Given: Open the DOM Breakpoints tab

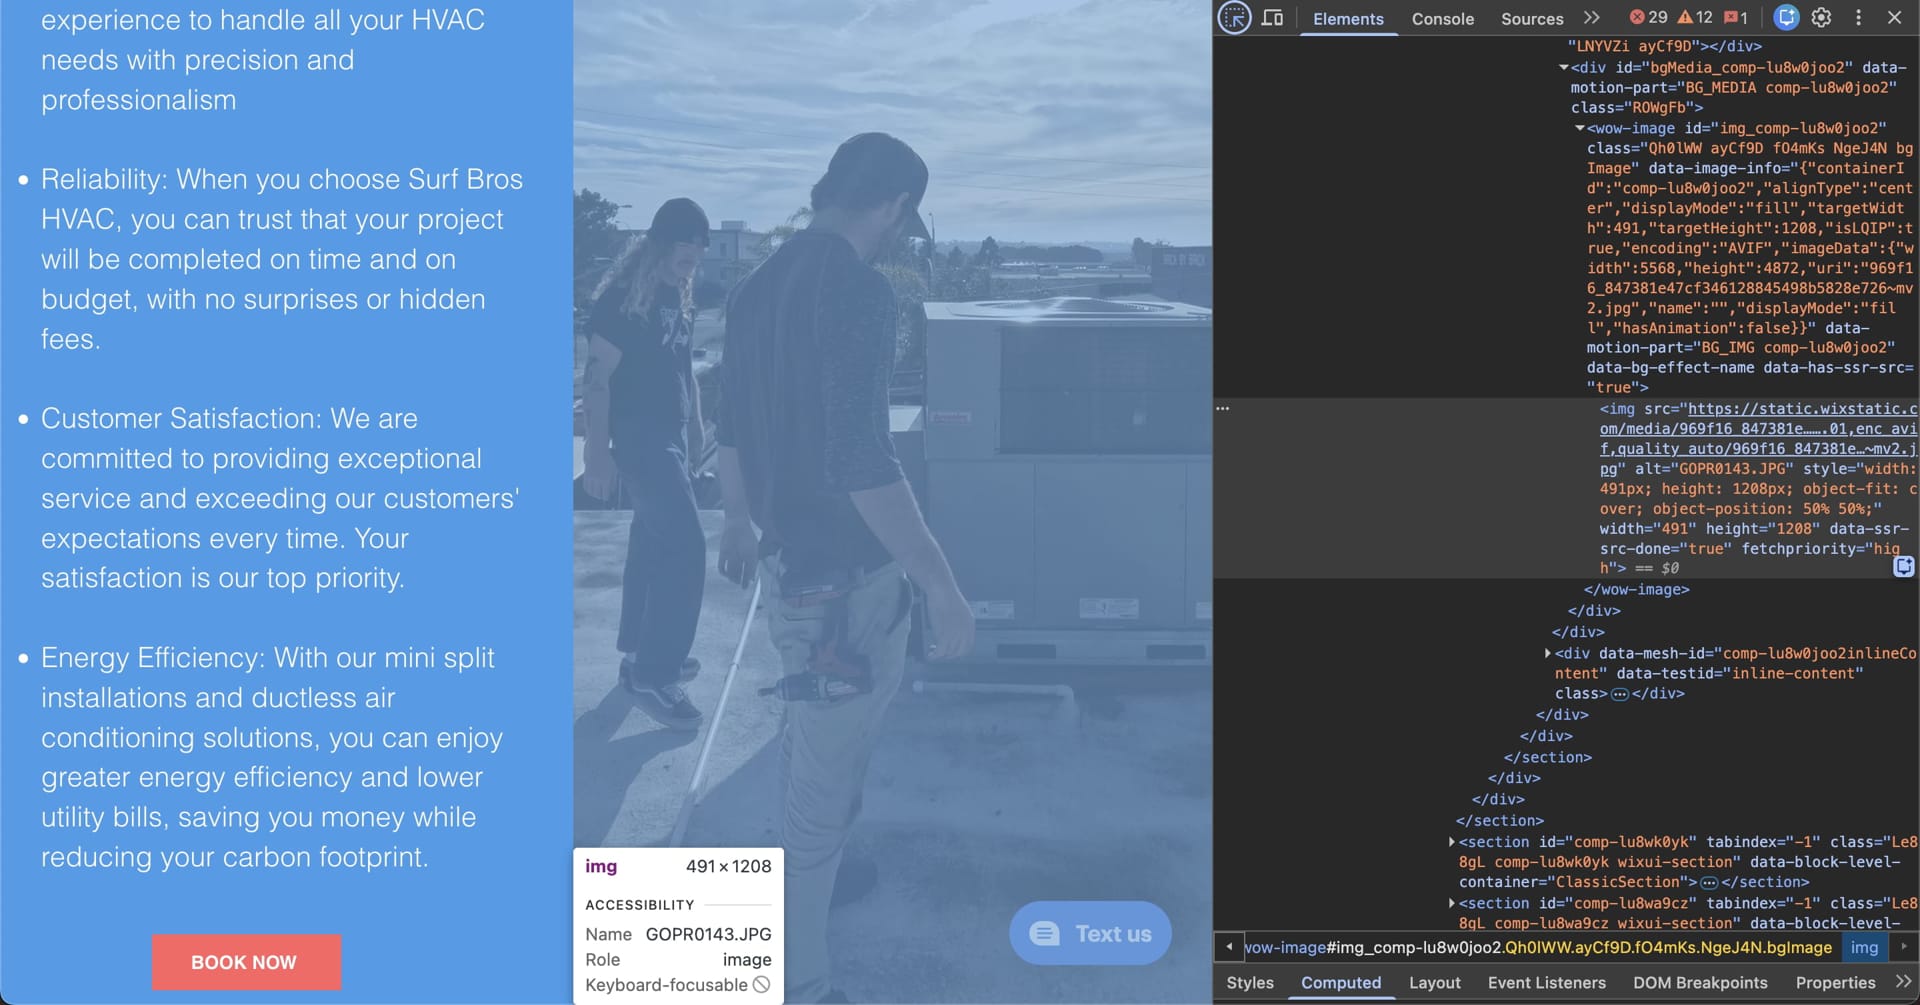Looking at the screenshot, I should click(1700, 983).
